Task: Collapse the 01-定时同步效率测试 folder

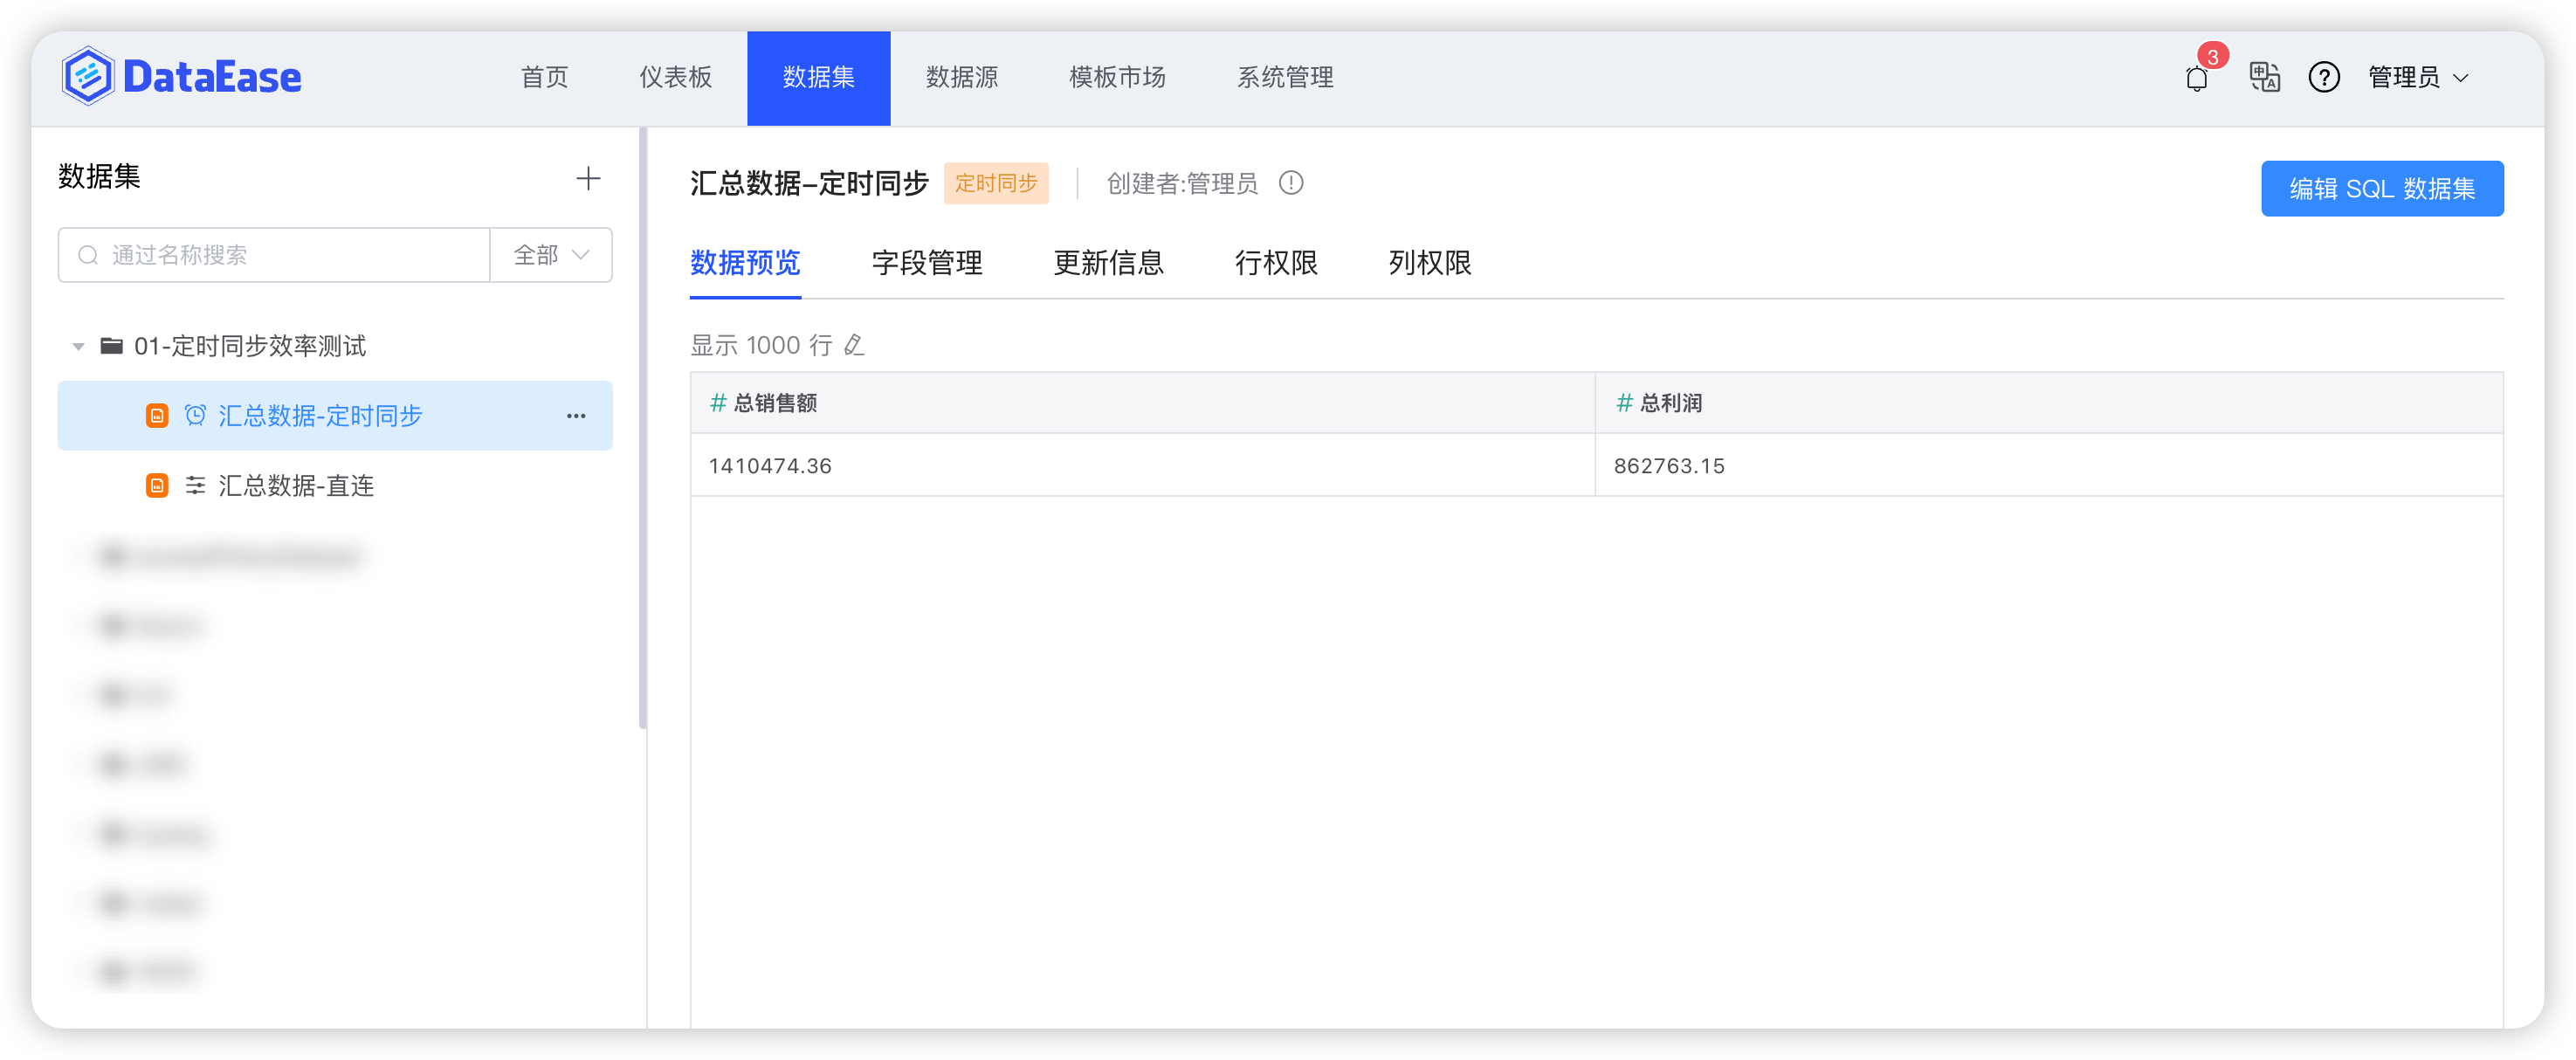Action: [78, 347]
